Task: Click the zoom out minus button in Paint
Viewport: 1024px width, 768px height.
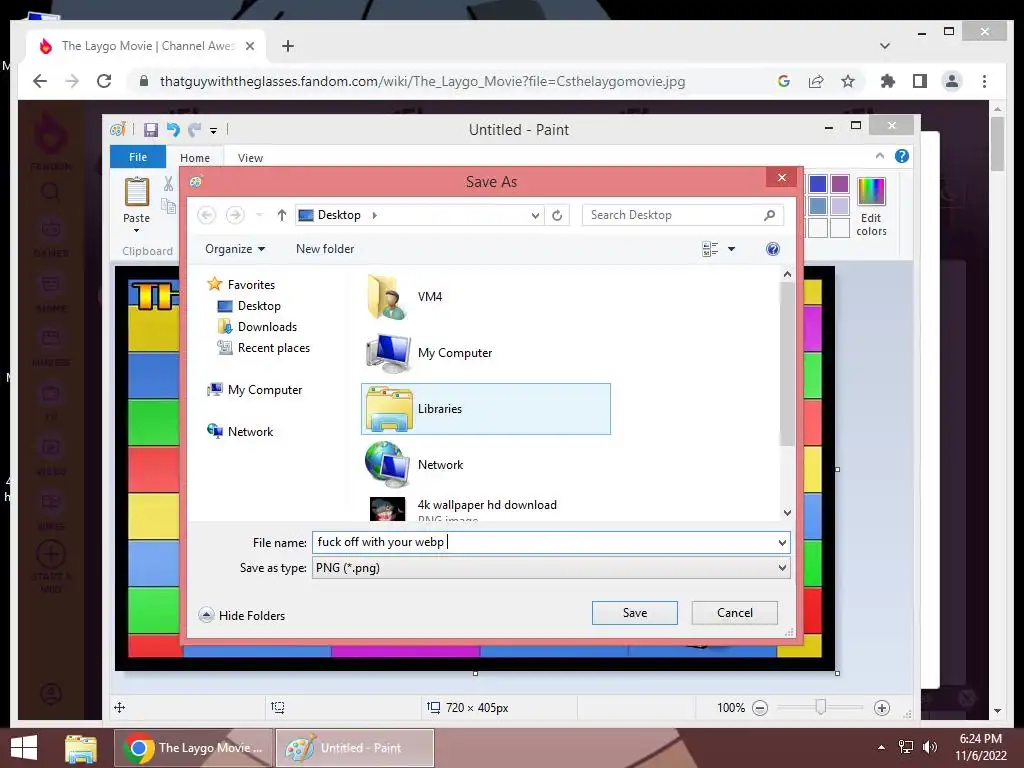Action: pyautogui.click(x=760, y=708)
